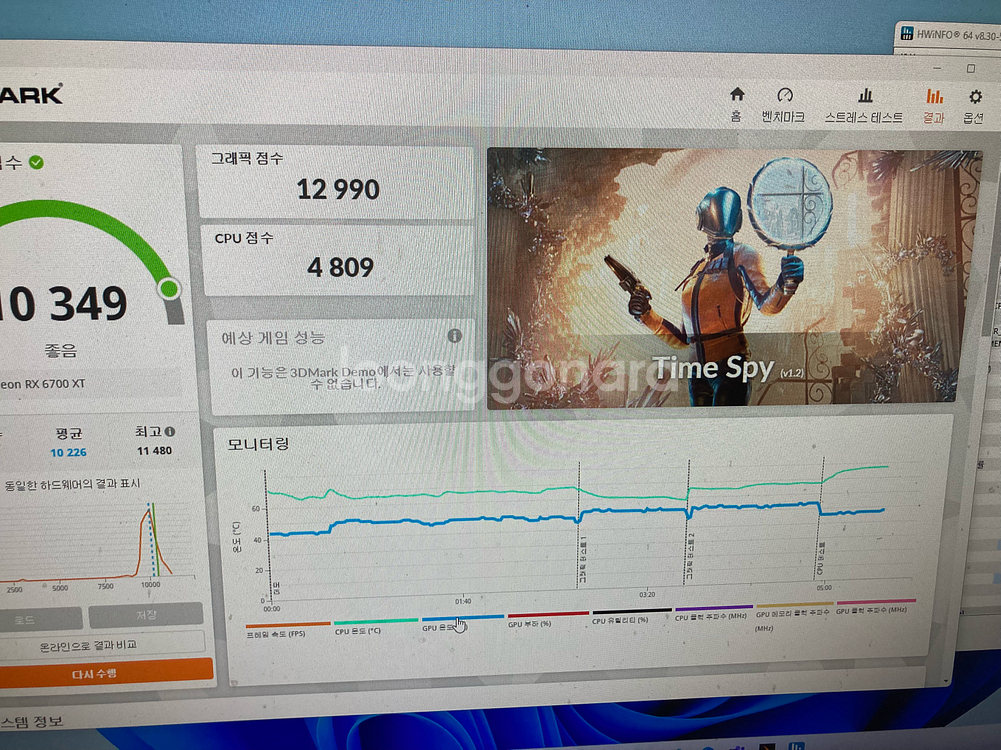Open the 스트레스 테스트 stress test section
1001x750 pixels.
864,106
